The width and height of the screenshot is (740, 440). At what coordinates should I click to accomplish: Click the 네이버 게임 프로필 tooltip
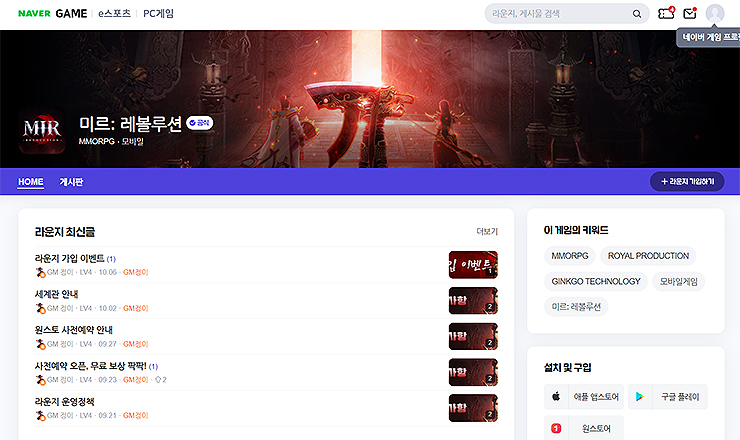[x=708, y=37]
